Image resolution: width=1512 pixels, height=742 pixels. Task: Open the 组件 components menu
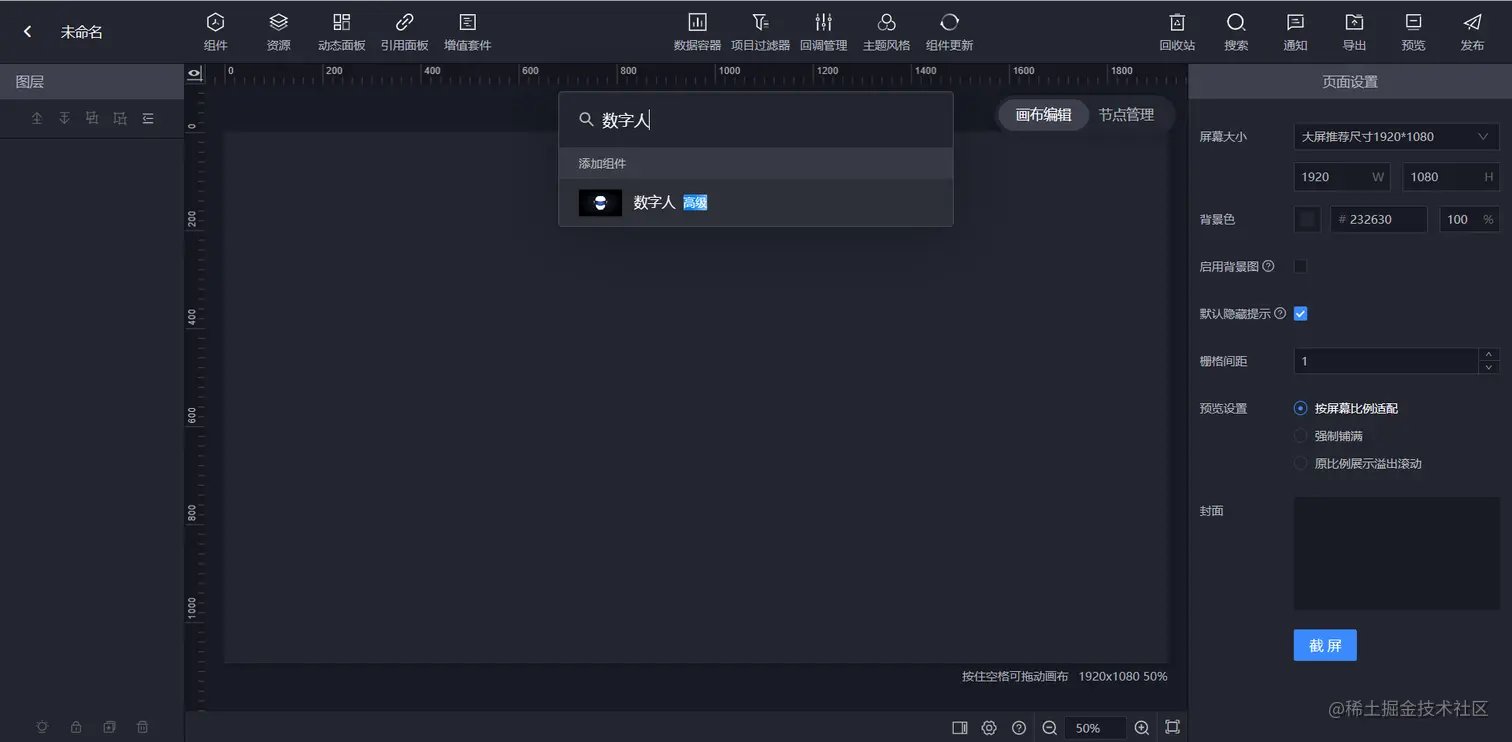pyautogui.click(x=215, y=31)
